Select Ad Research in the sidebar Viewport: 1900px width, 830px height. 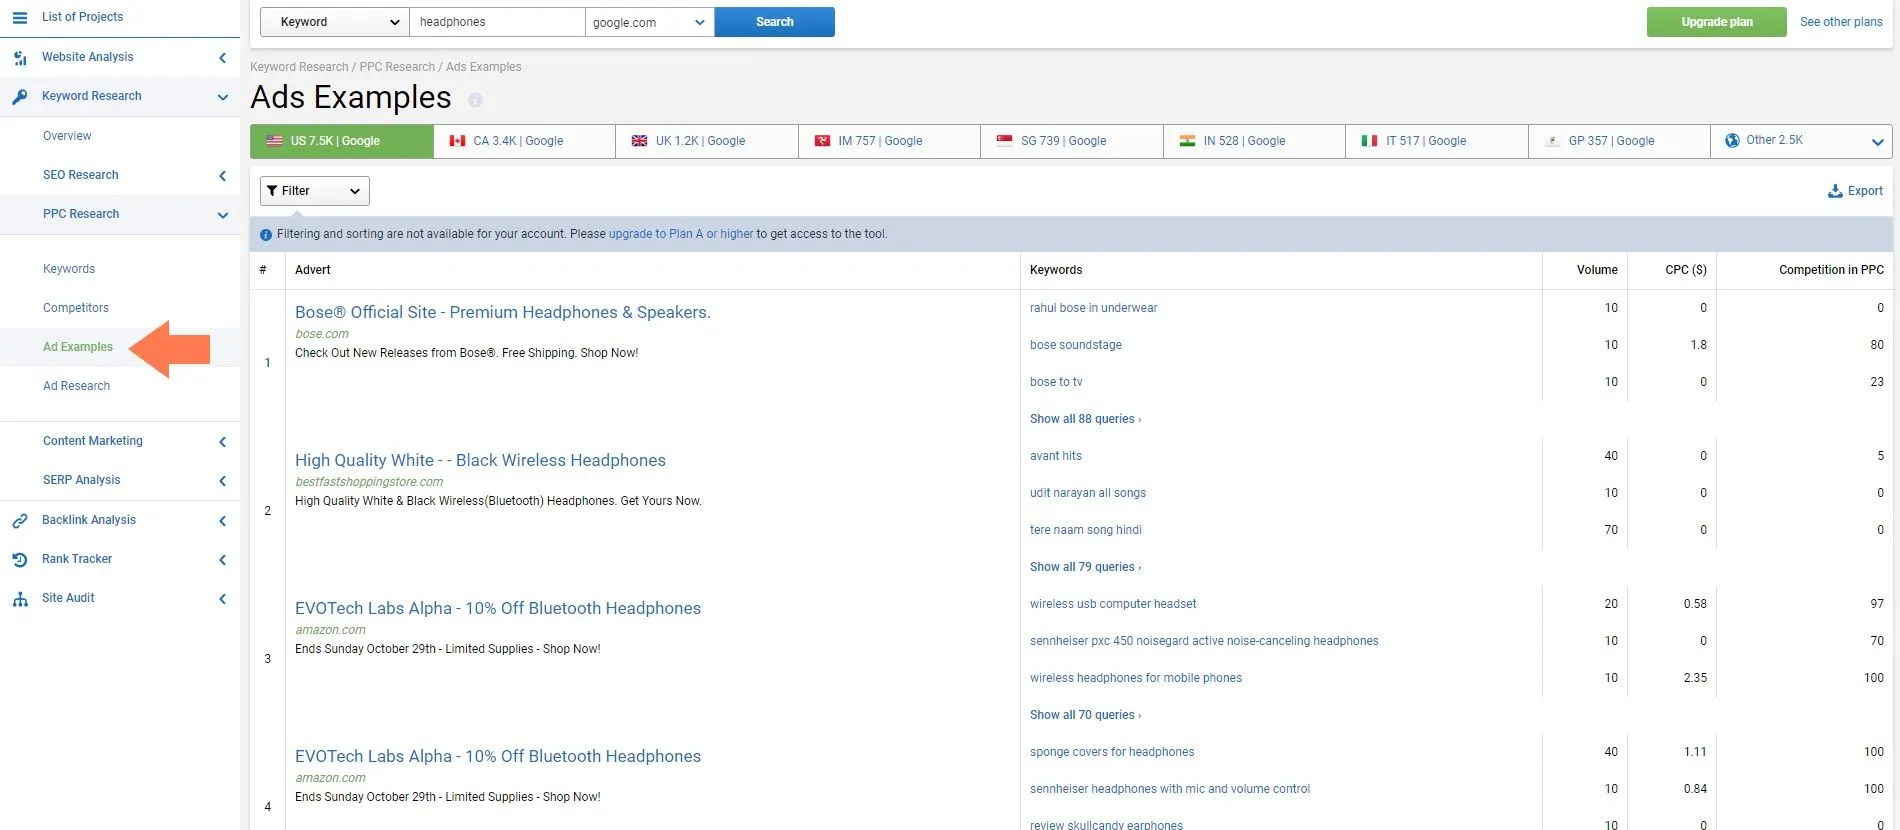pos(77,386)
